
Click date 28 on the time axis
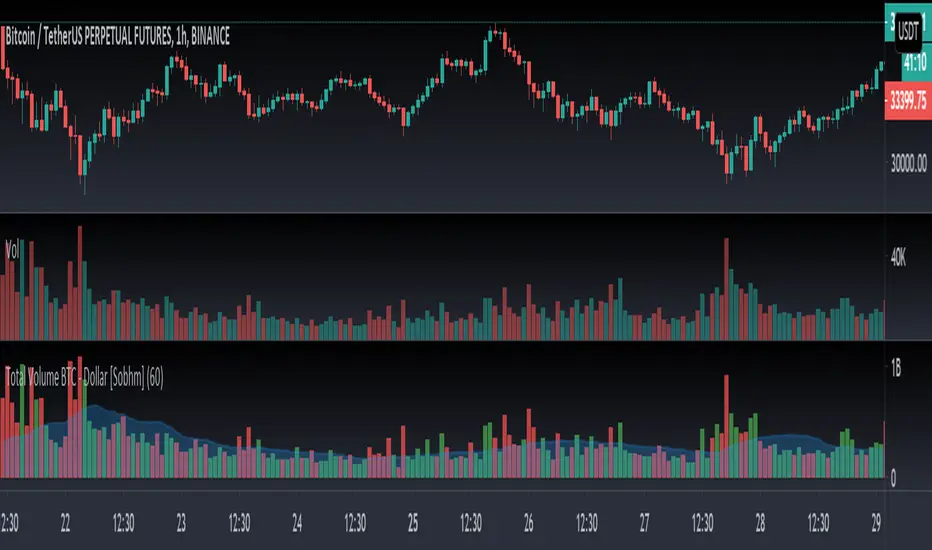[762, 524]
